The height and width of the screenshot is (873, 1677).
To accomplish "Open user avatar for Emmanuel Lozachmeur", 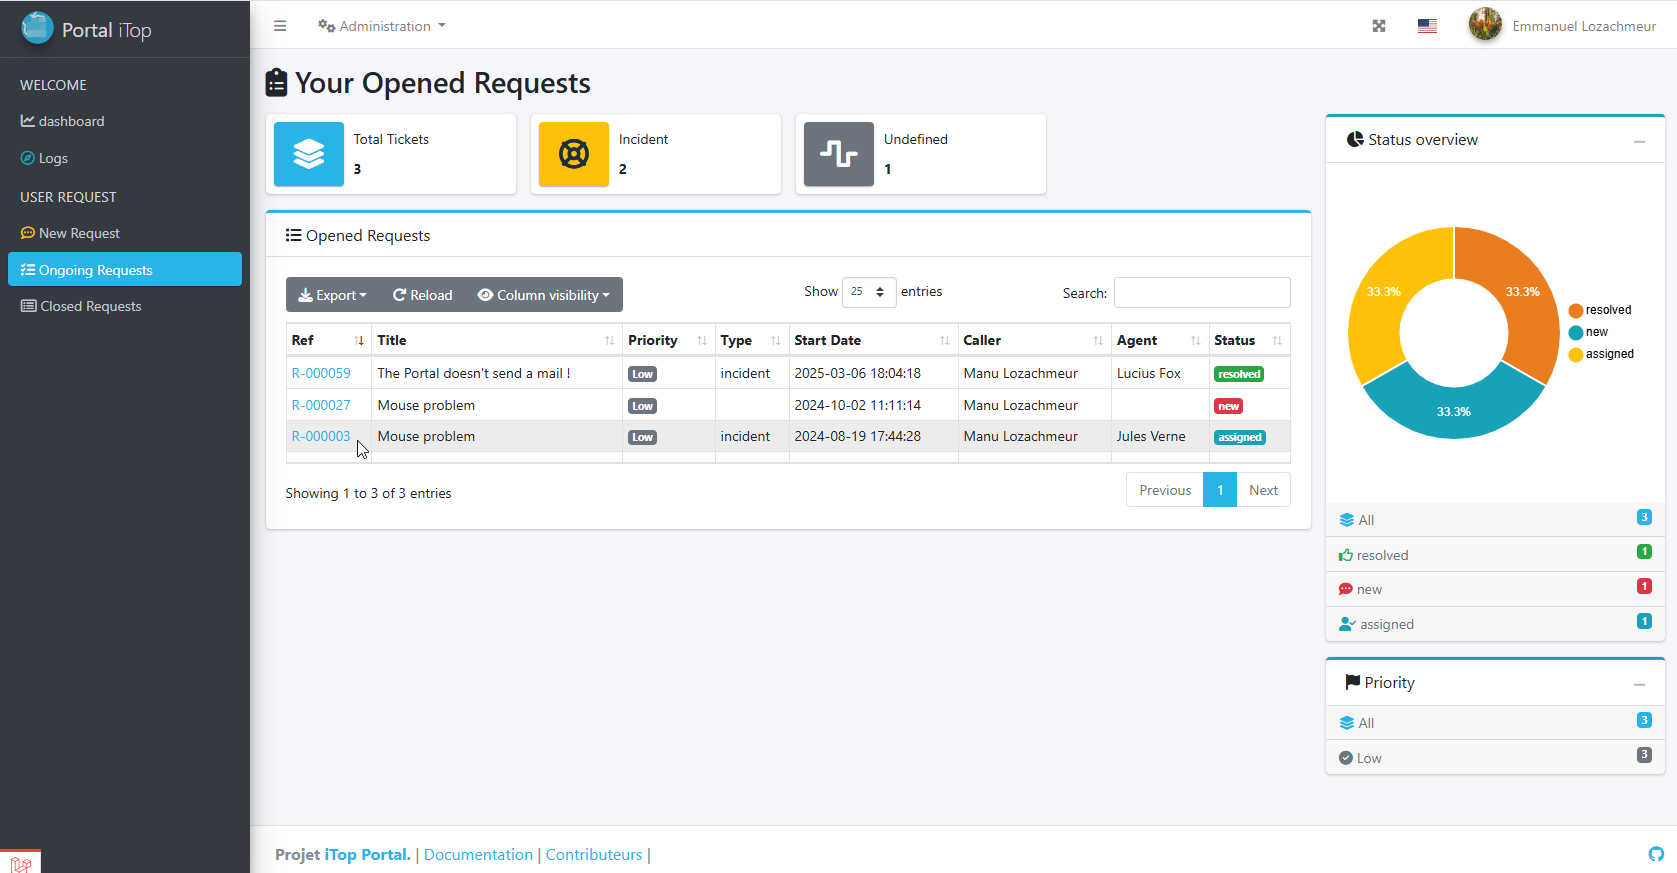I will (x=1485, y=25).
